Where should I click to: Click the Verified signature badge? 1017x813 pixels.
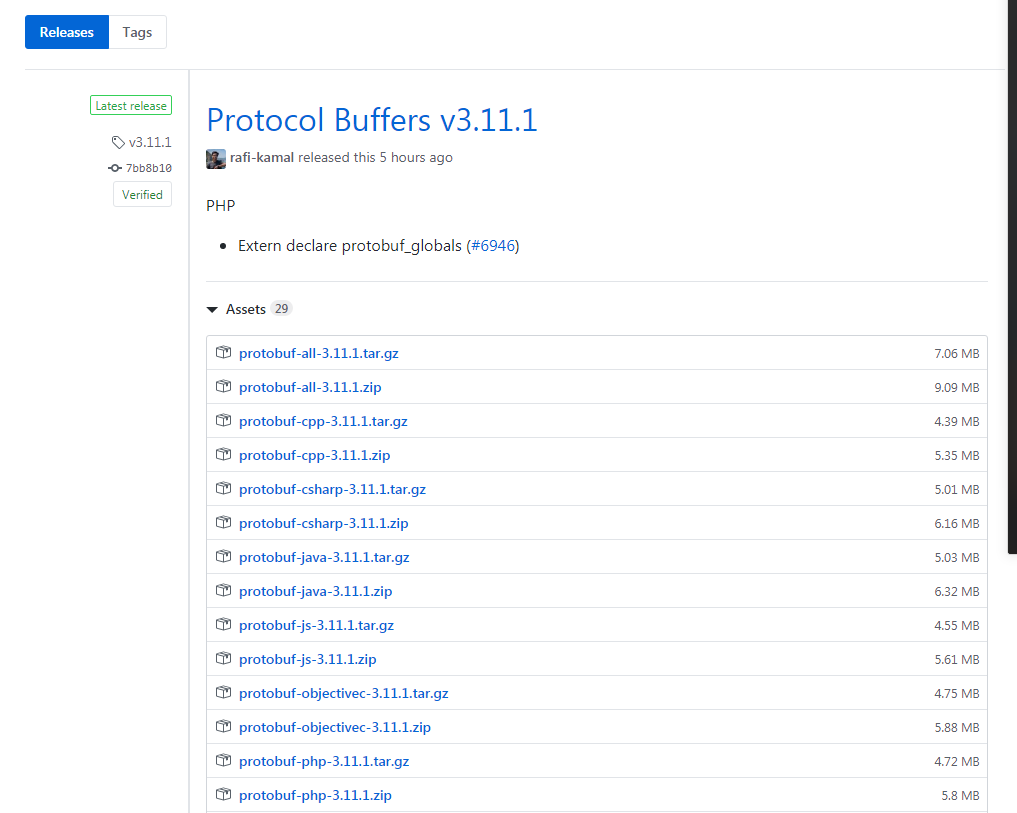[142, 195]
